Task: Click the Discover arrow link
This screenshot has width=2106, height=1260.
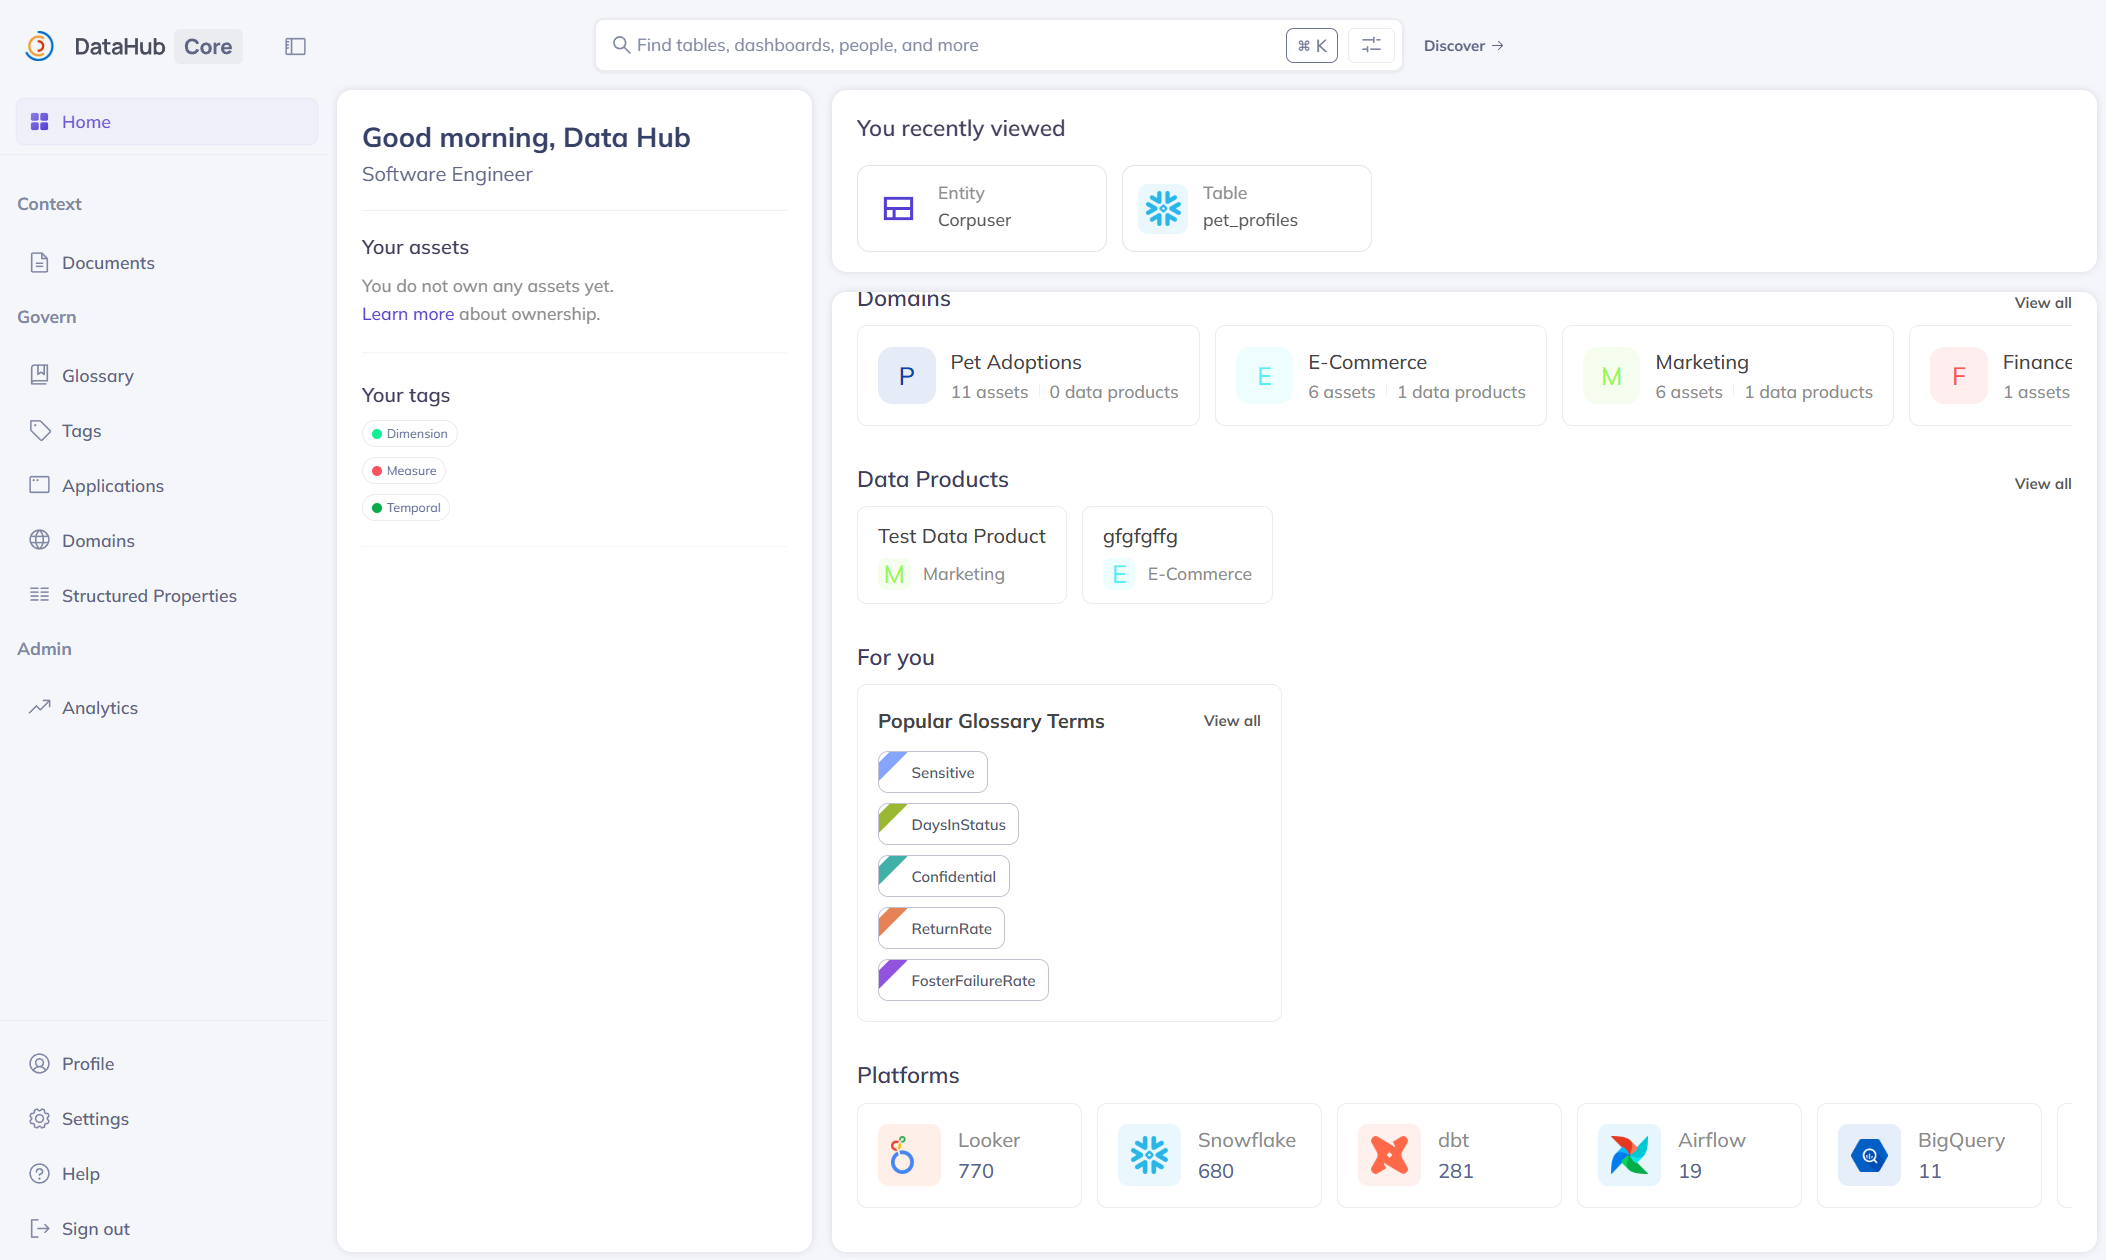Action: 1463,46
